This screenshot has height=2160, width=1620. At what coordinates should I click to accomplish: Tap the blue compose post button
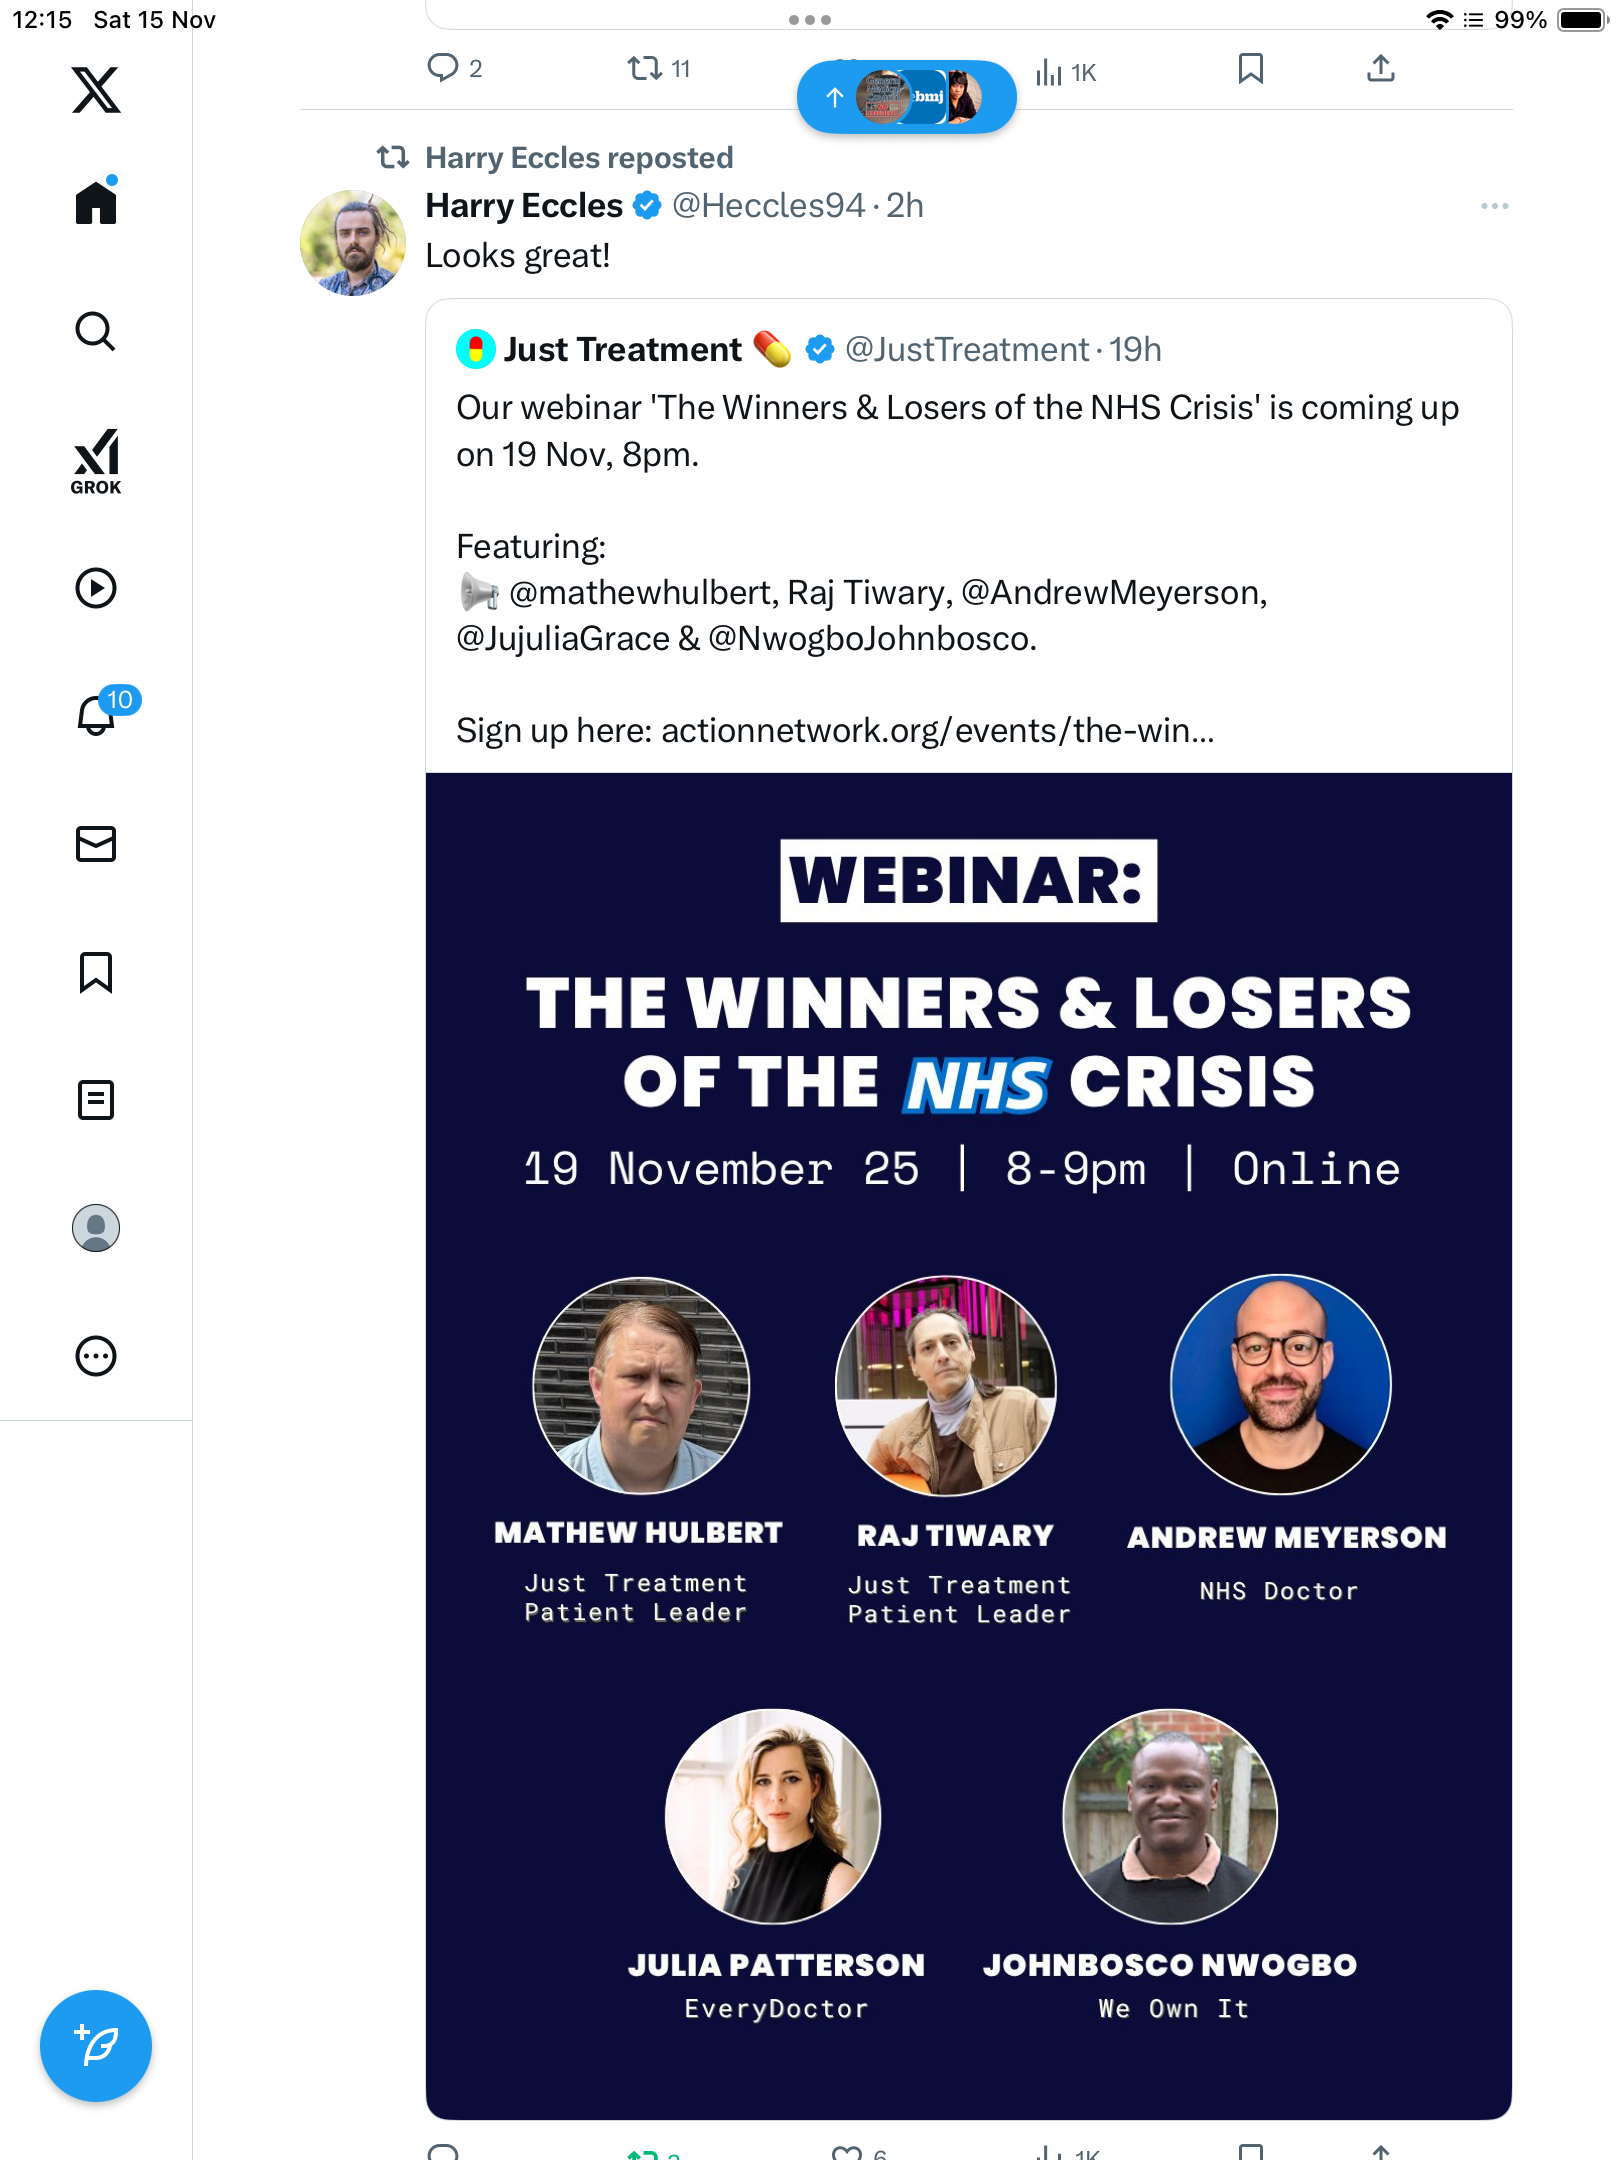[96, 2045]
